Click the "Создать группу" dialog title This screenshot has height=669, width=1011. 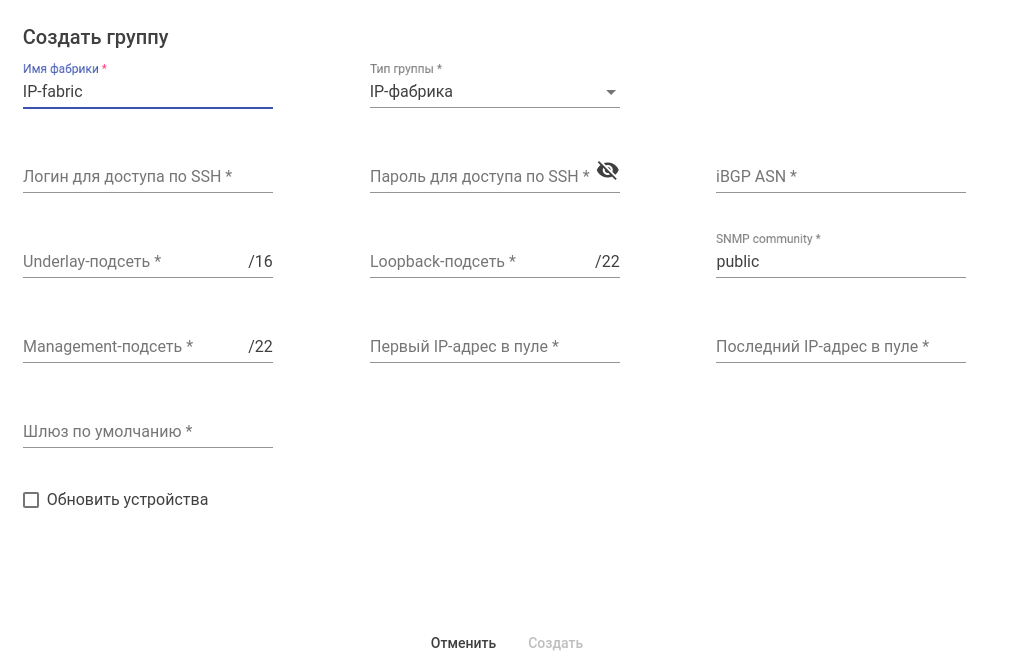[x=96, y=38]
